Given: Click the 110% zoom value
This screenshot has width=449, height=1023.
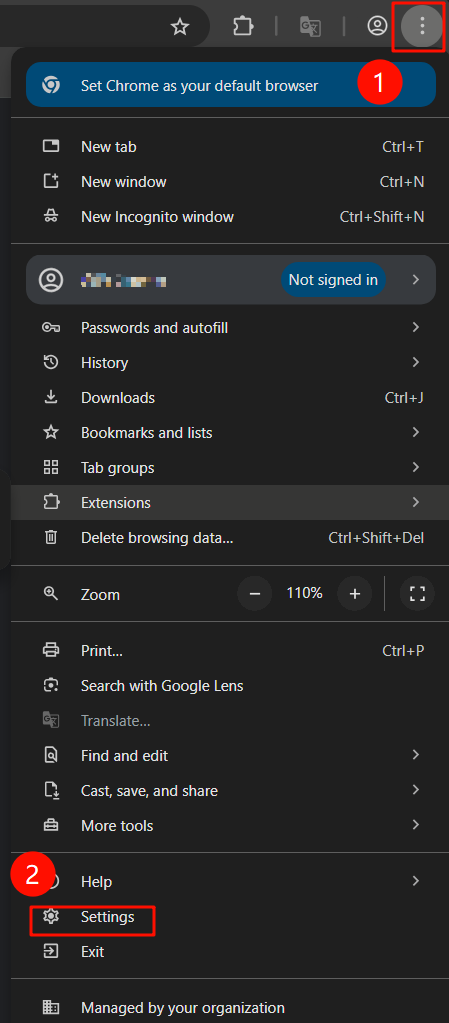Looking at the screenshot, I should click(x=304, y=593).
